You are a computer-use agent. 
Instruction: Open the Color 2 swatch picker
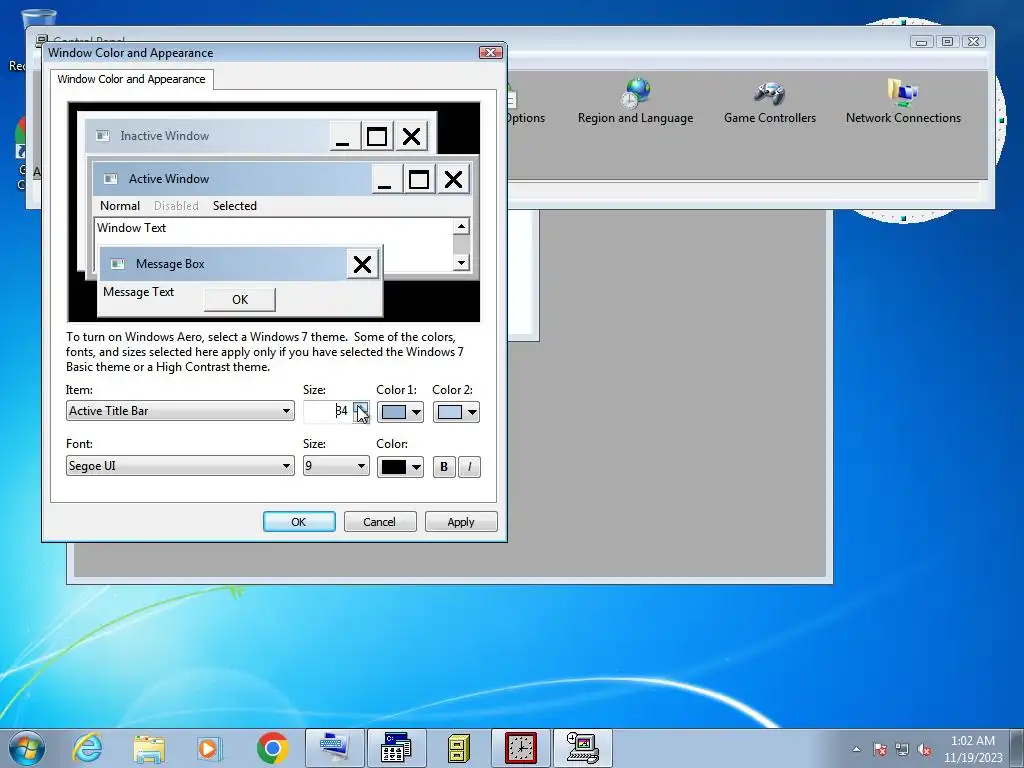pos(456,412)
